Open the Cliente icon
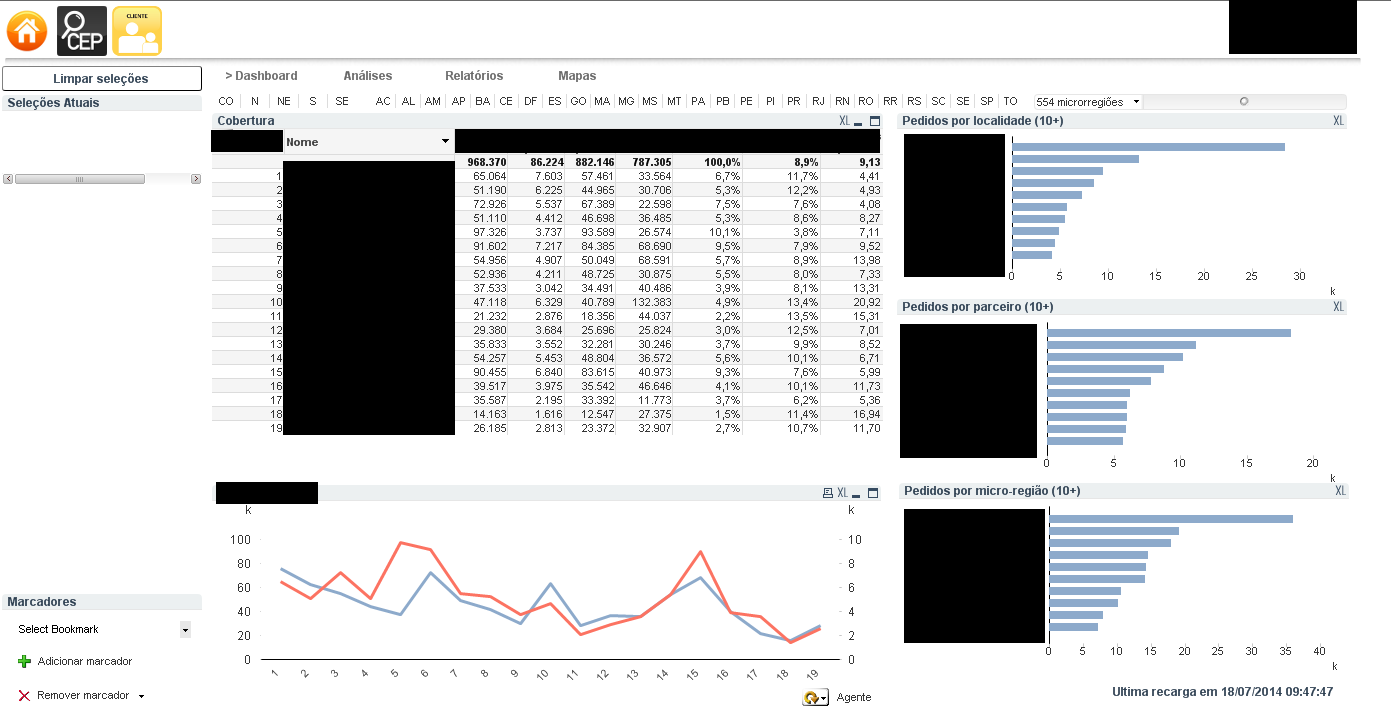Image resolution: width=1391 pixels, height=726 pixels. [137, 31]
